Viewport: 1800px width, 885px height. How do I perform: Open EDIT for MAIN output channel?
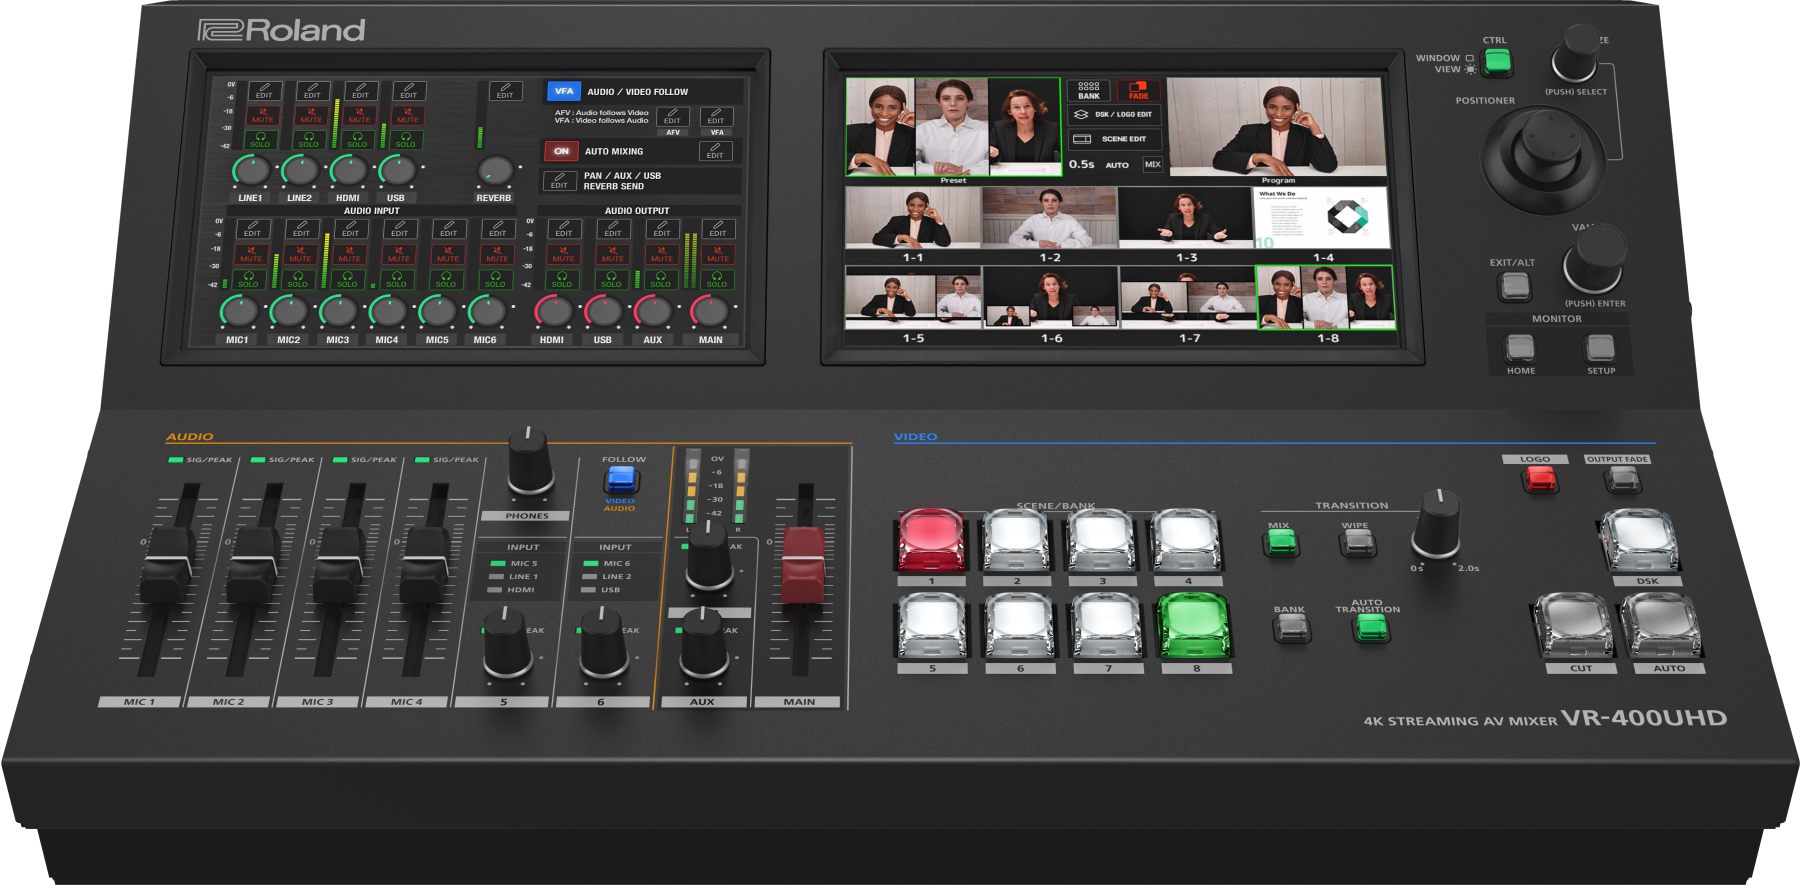click(718, 229)
